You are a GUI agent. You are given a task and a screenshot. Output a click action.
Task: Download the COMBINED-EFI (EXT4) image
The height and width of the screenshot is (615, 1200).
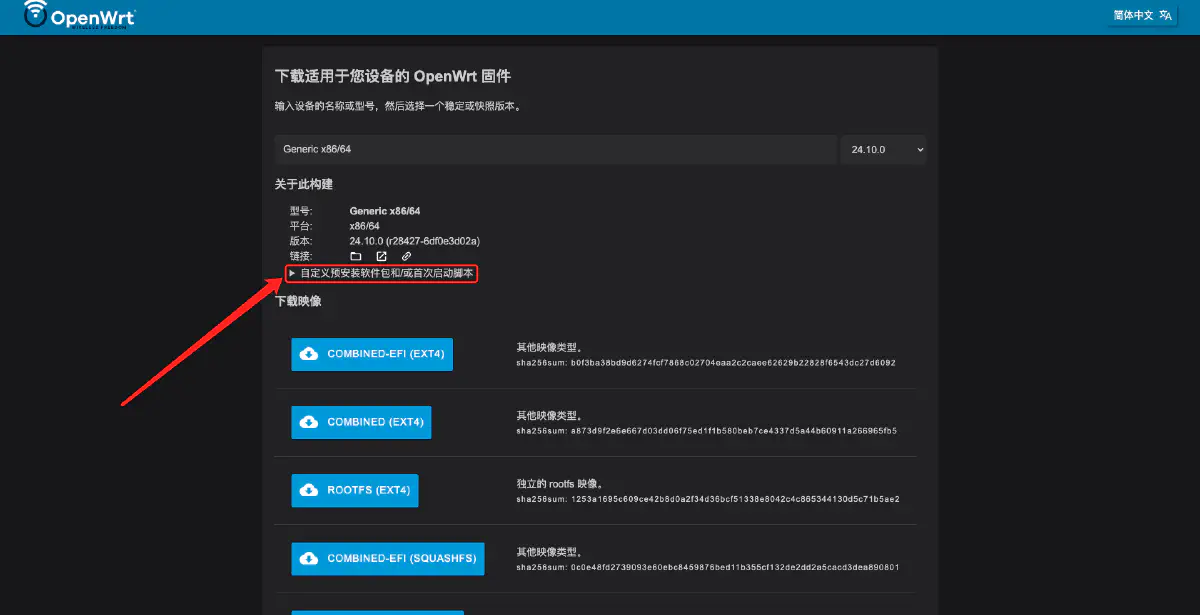point(372,354)
